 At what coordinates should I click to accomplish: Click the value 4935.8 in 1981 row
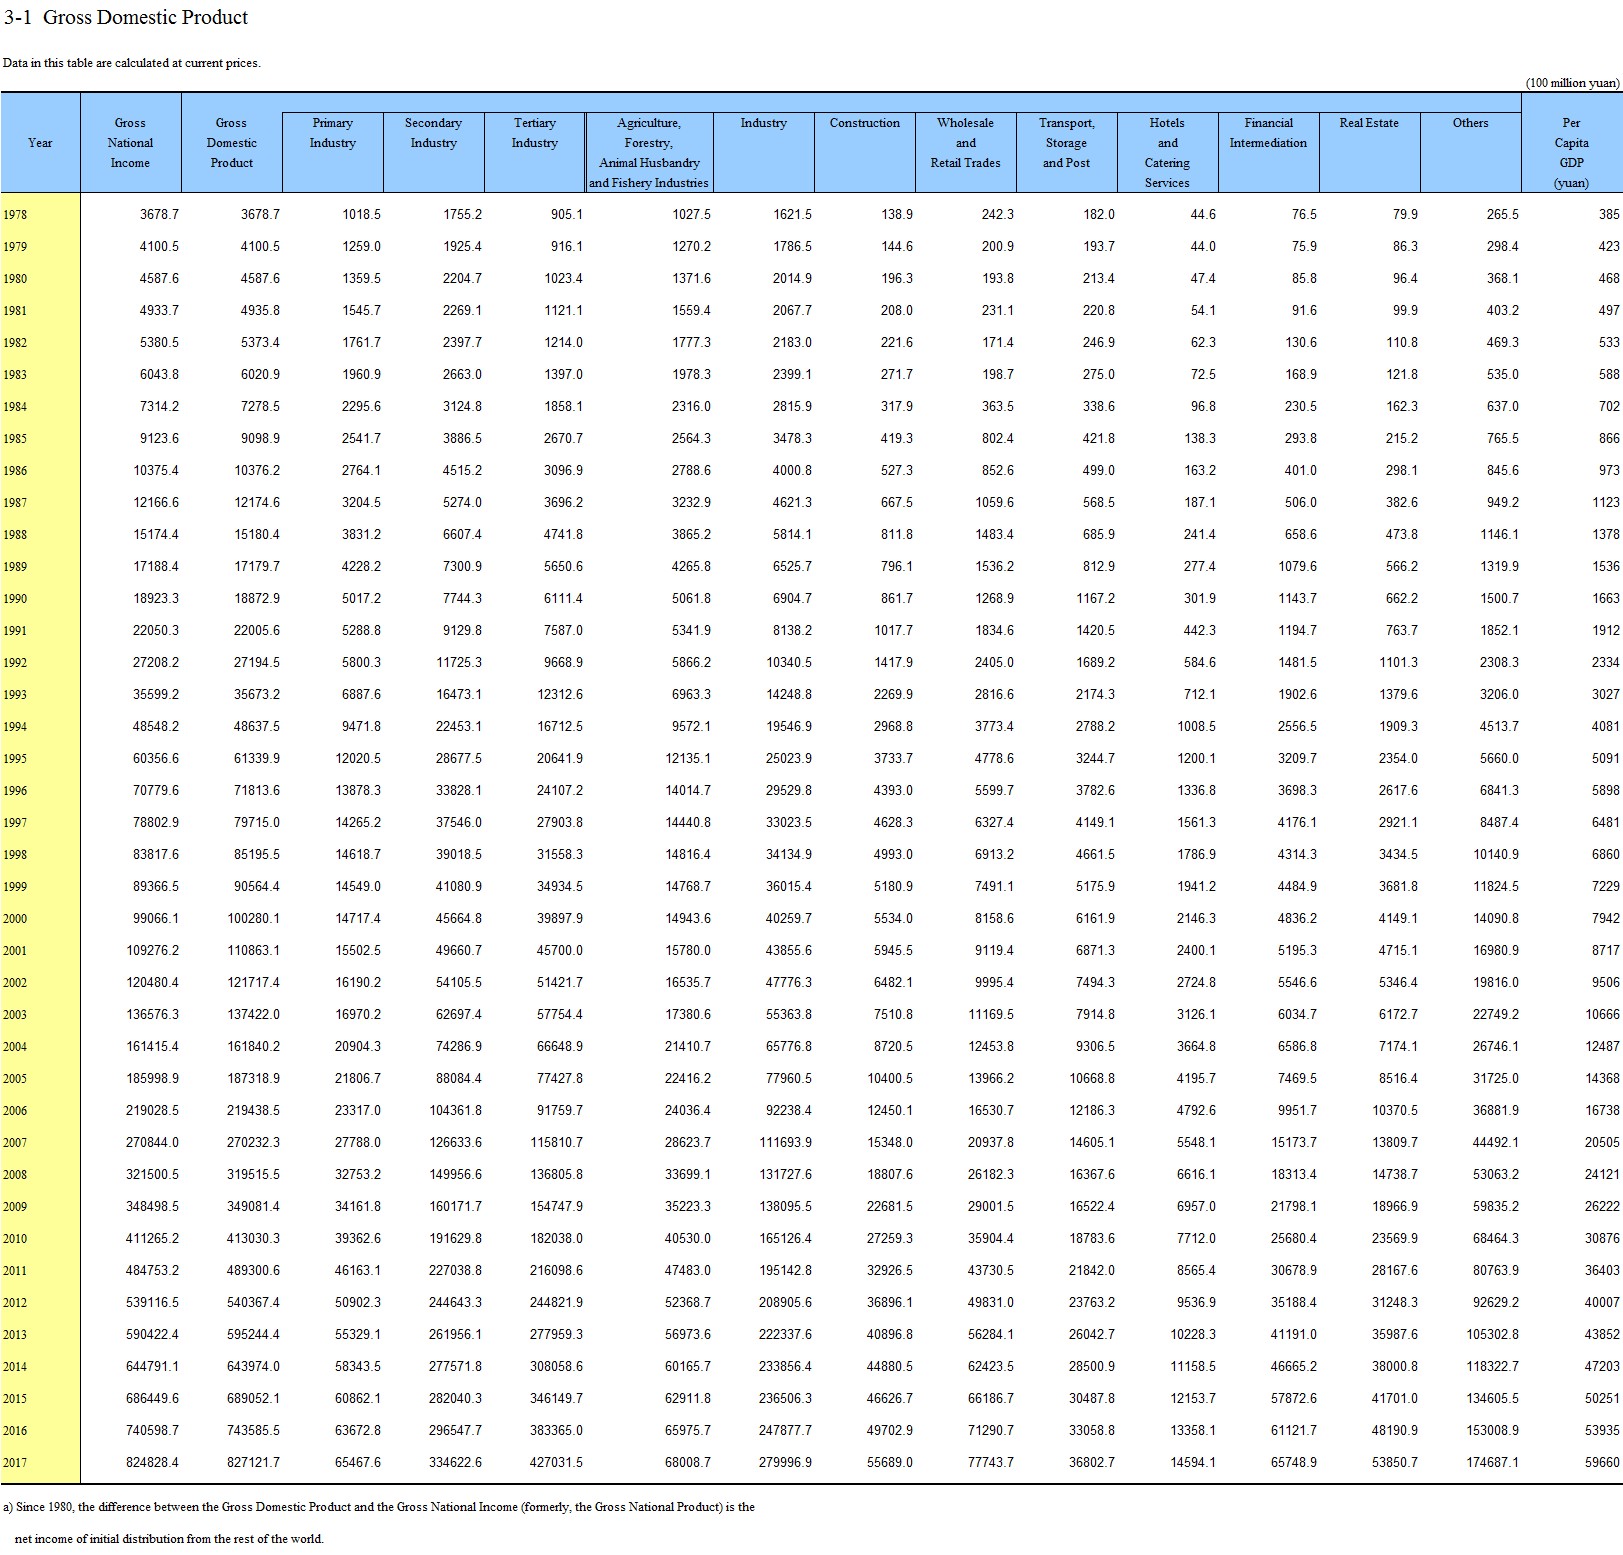[260, 311]
